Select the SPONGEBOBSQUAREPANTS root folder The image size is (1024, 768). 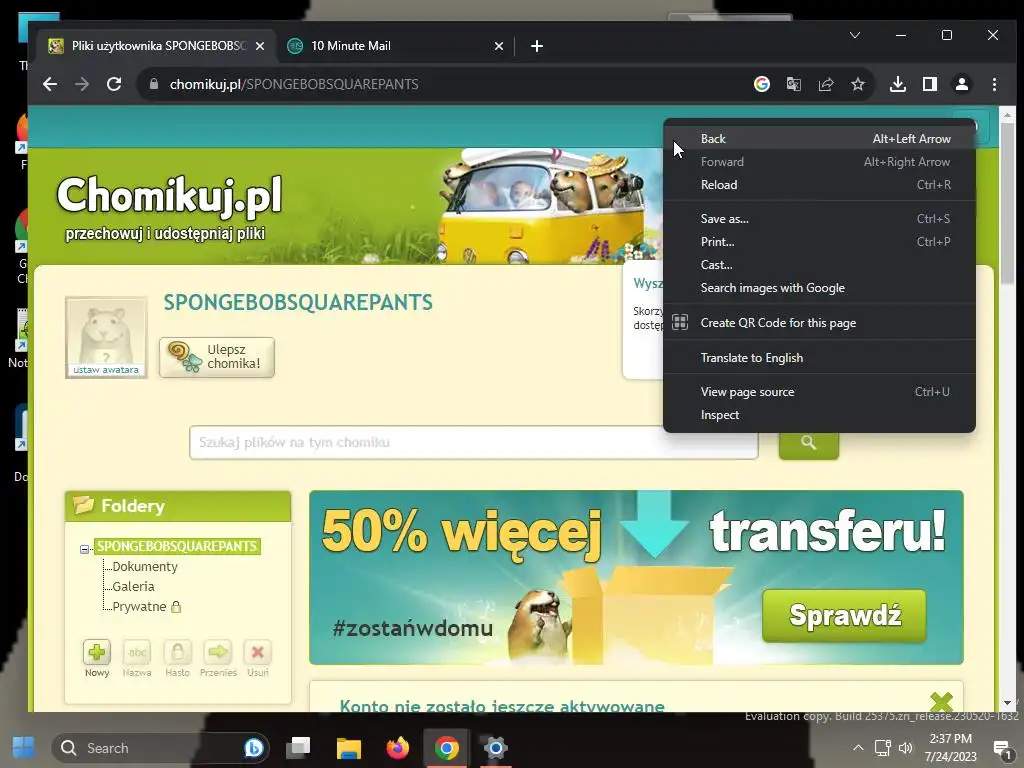177,546
